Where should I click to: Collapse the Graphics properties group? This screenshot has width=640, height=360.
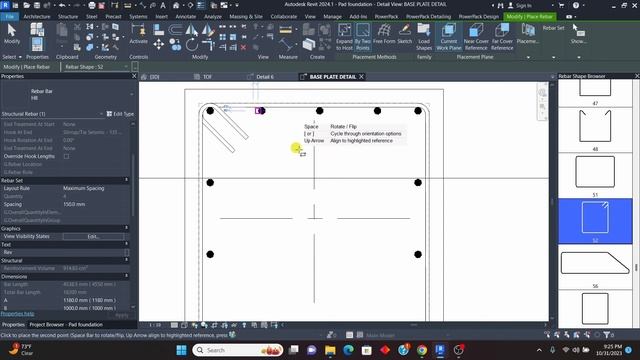click(127, 228)
